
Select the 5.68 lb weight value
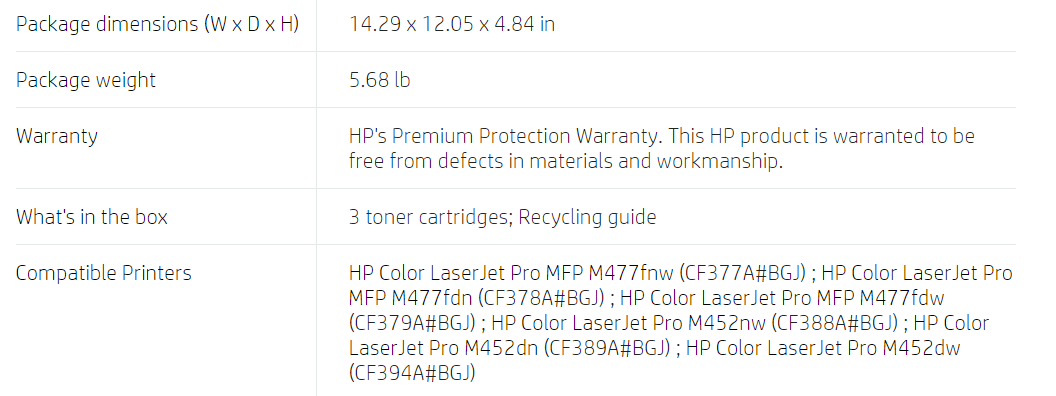pos(379,80)
